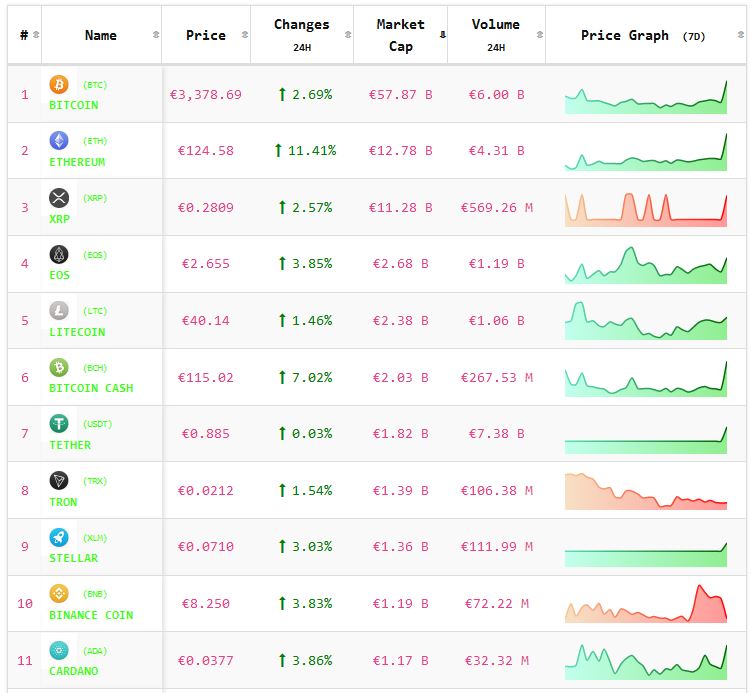Screen dimensions: 753x693
Task: Click the Stellar logo icon
Action: pos(59,537)
